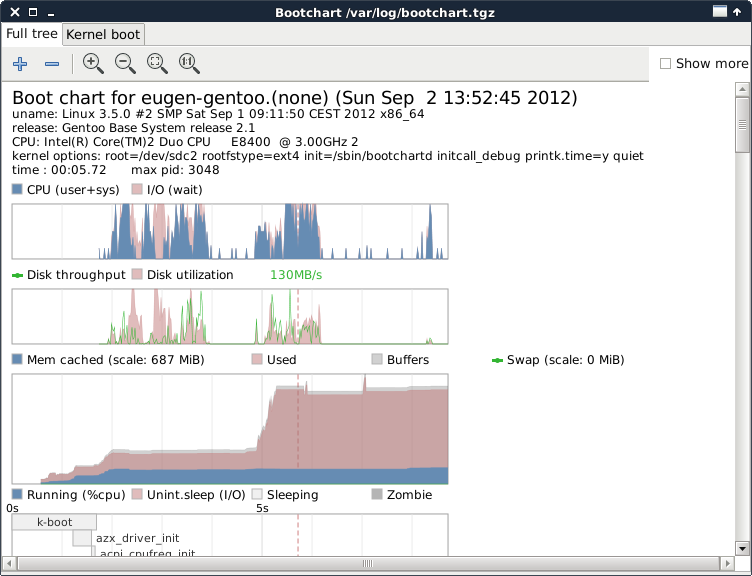Click the zoom to fit icon
The height and width of the screenshot is (576, 752).
pyautogui.click(x=157, y=63)
